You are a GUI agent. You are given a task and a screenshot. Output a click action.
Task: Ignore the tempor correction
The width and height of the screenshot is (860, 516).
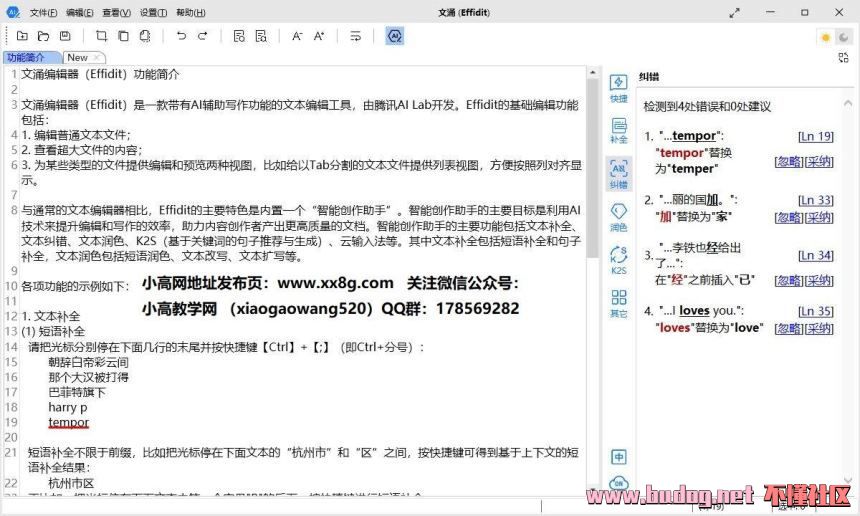click(789, 161)
